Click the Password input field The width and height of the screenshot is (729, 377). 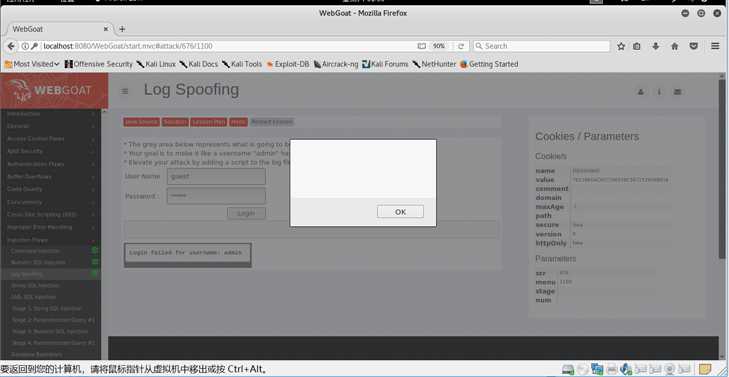(216, 196)
